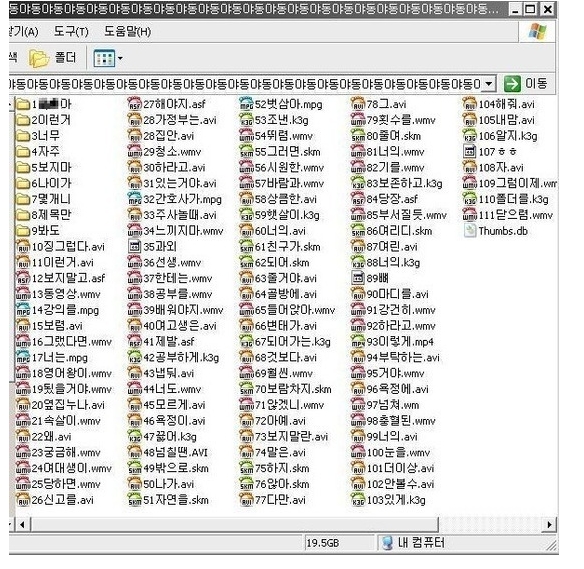
Task: Select file name 91강건히.wmv
Action: click(x=402, y=310)
